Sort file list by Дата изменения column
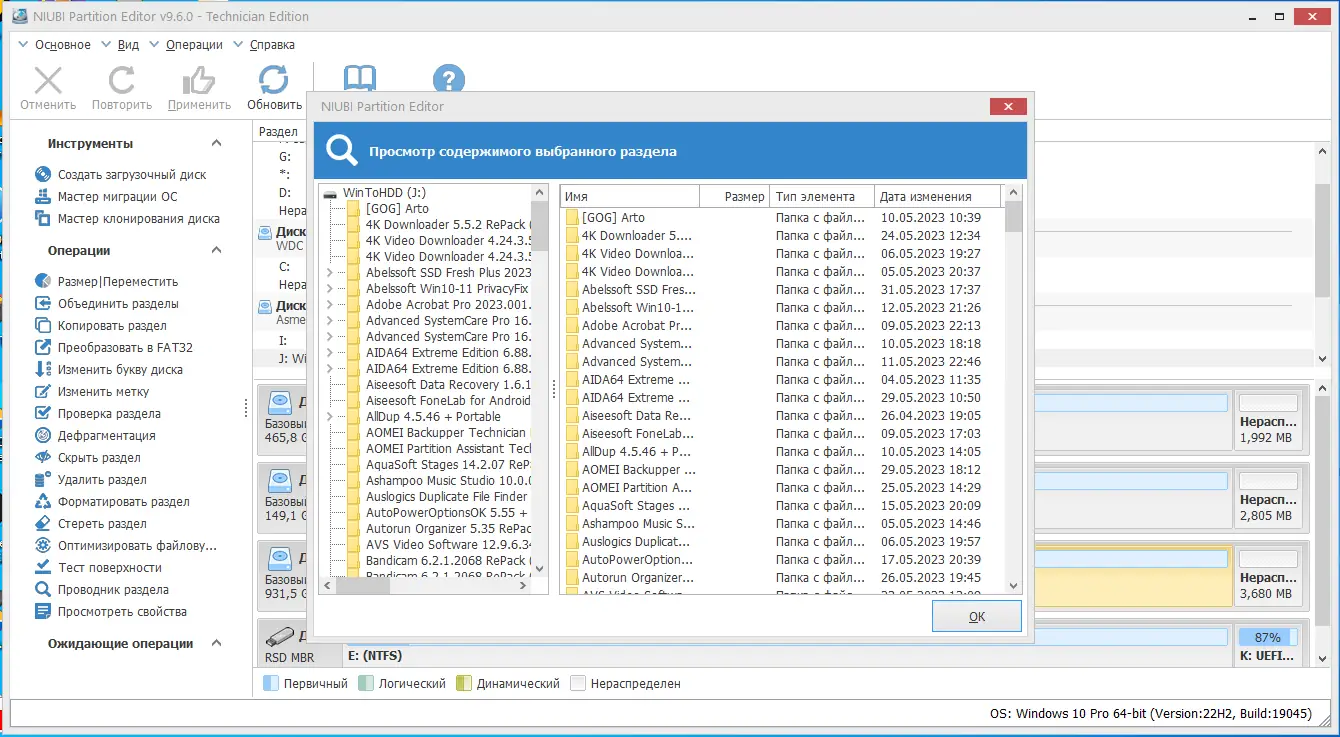1340x737 pixels. pos(938,197)
